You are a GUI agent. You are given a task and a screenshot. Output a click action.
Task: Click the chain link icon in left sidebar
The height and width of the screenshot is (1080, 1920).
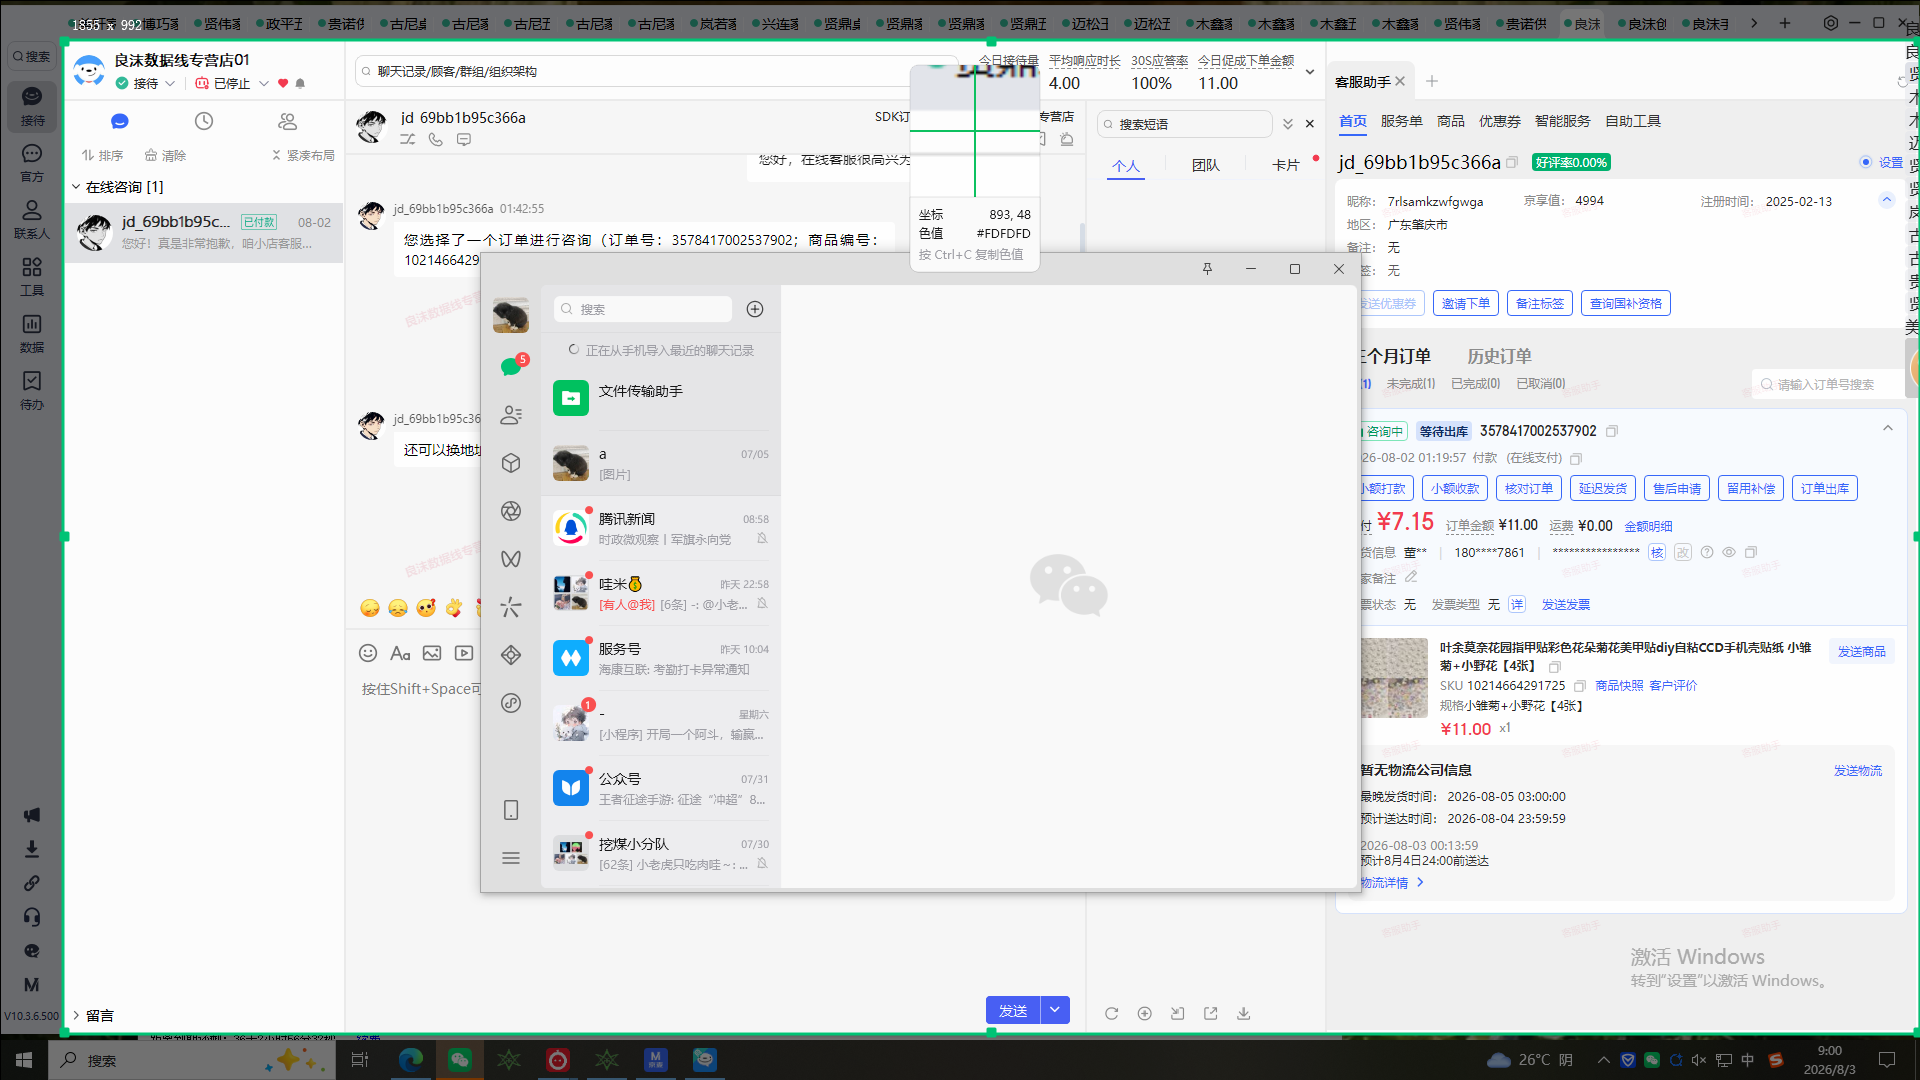(x=32, y=883)
